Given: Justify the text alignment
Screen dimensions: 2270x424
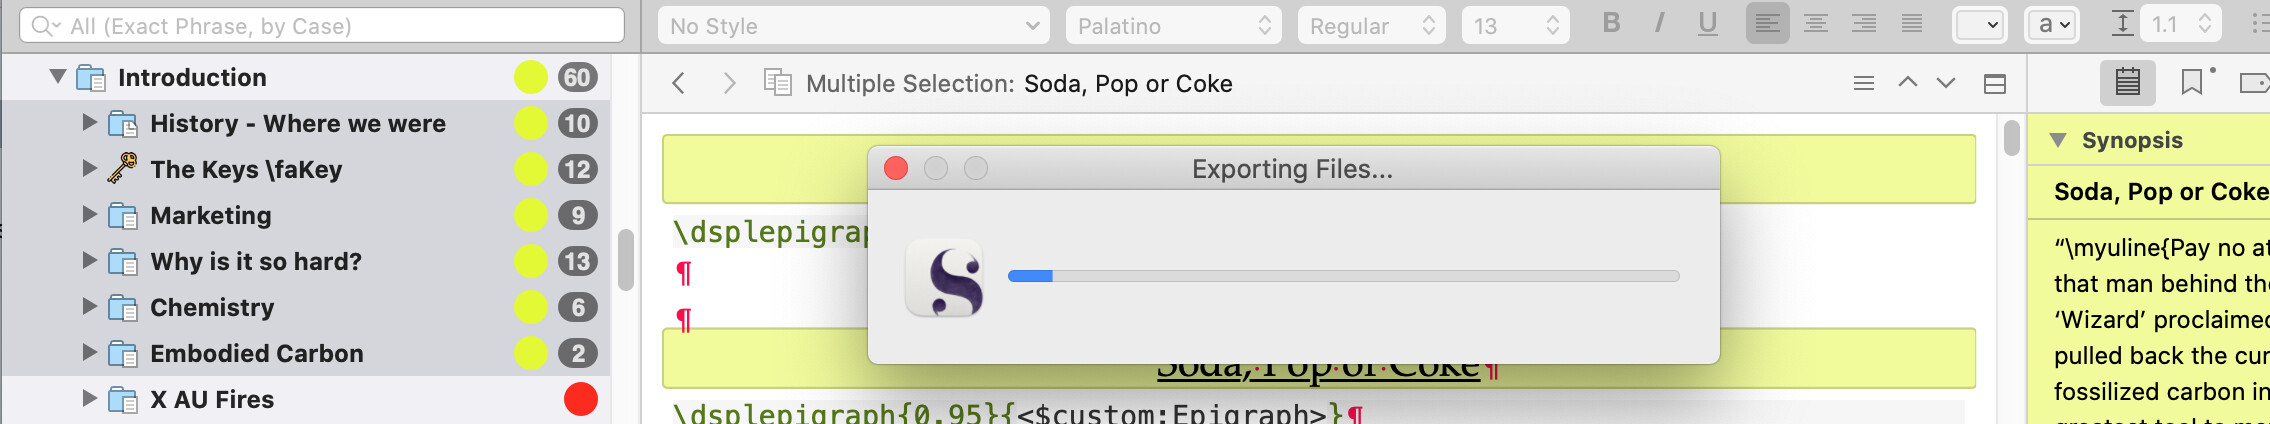Looking at the screenshot, I should 1912,24.
